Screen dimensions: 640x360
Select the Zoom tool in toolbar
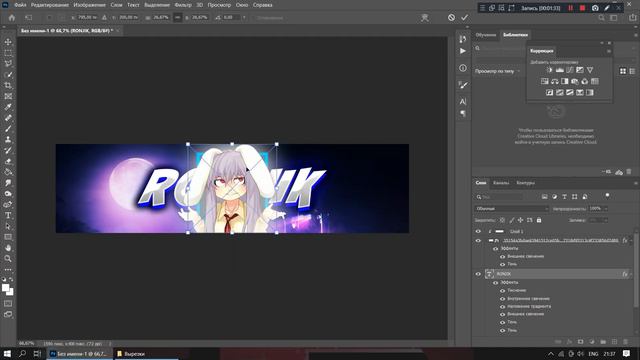coord(8,258)
